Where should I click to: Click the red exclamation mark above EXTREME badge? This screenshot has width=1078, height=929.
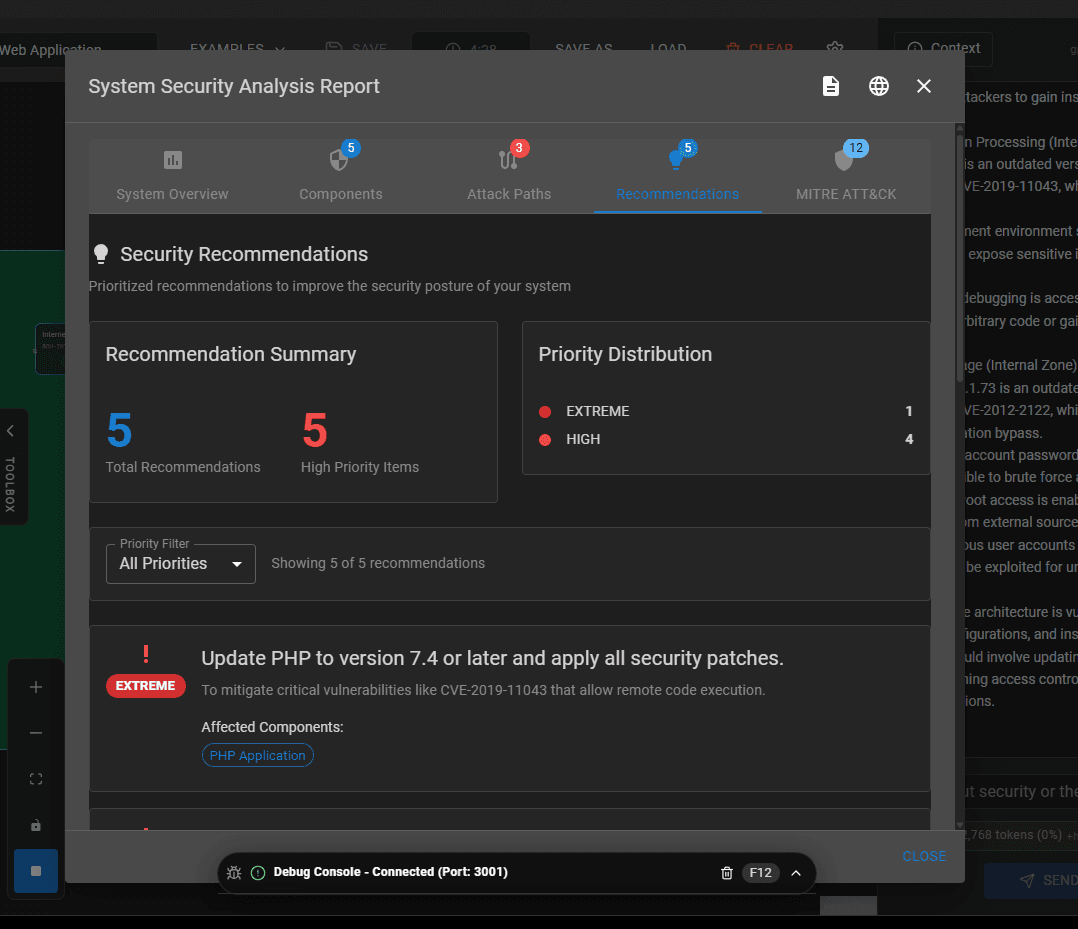[146, 654]
